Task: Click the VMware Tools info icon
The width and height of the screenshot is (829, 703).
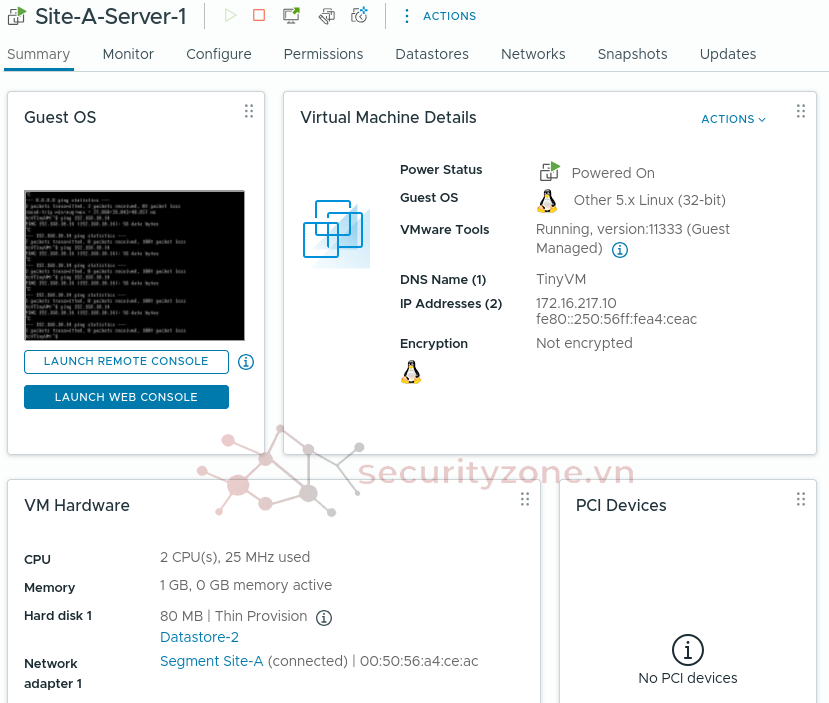Action: [619, 249]
